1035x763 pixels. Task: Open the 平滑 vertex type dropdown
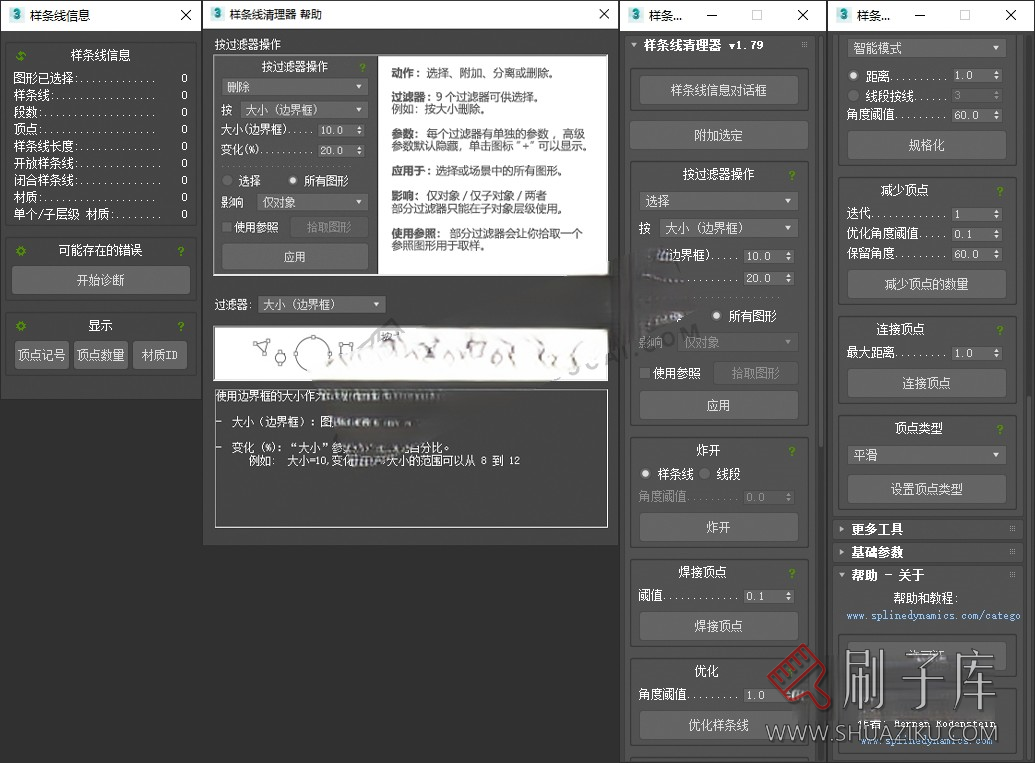click(926, 455)
